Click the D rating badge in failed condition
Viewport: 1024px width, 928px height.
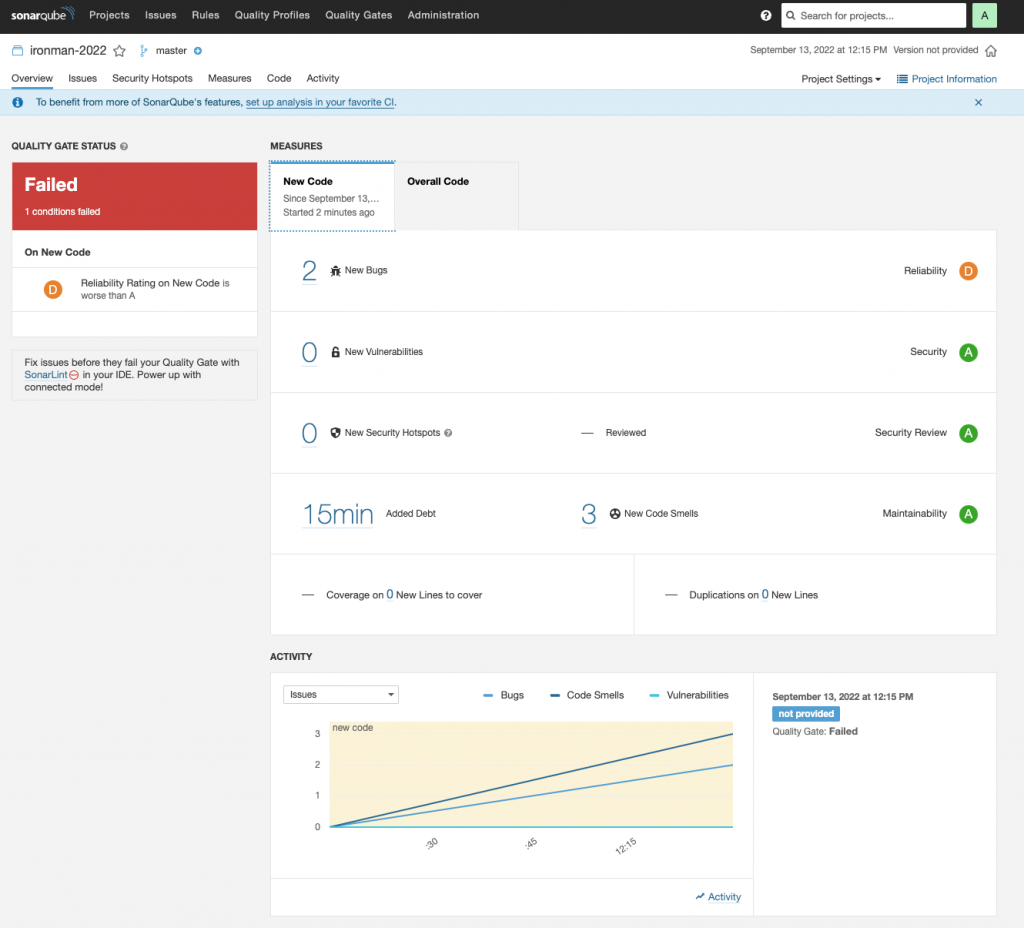click(53, 289)
